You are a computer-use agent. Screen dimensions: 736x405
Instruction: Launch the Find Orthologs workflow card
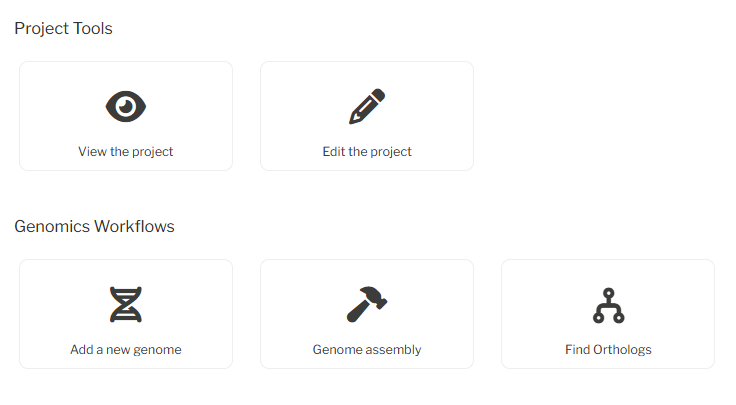pos(608,314)
